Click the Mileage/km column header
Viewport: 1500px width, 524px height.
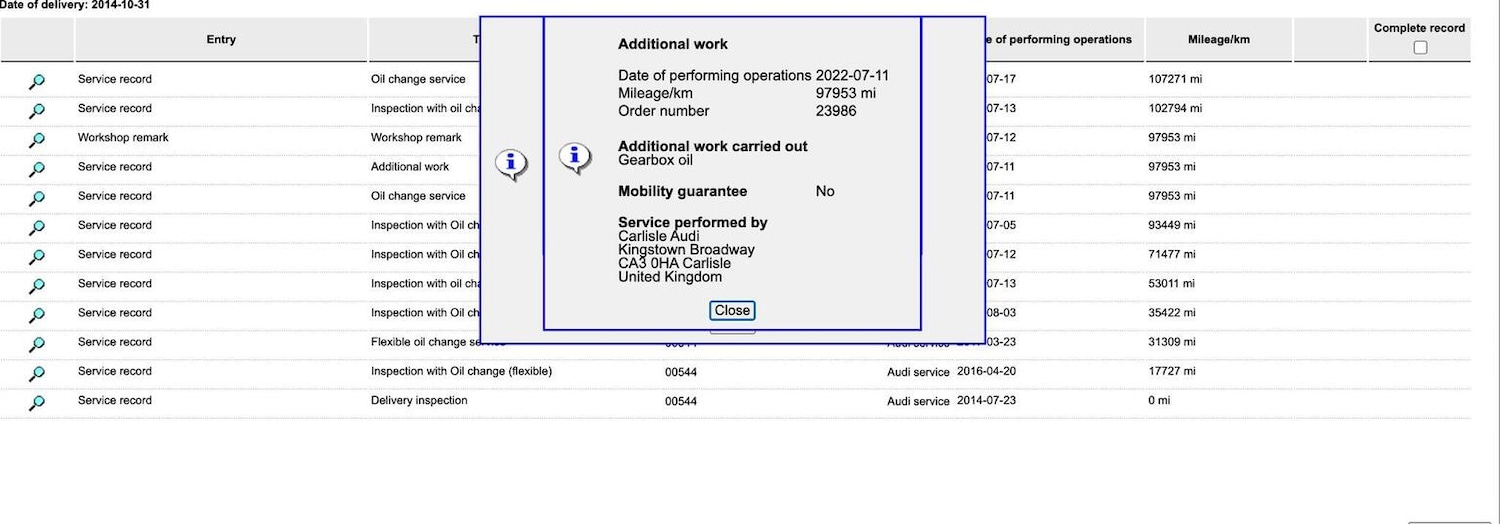tap(1218, 40)
